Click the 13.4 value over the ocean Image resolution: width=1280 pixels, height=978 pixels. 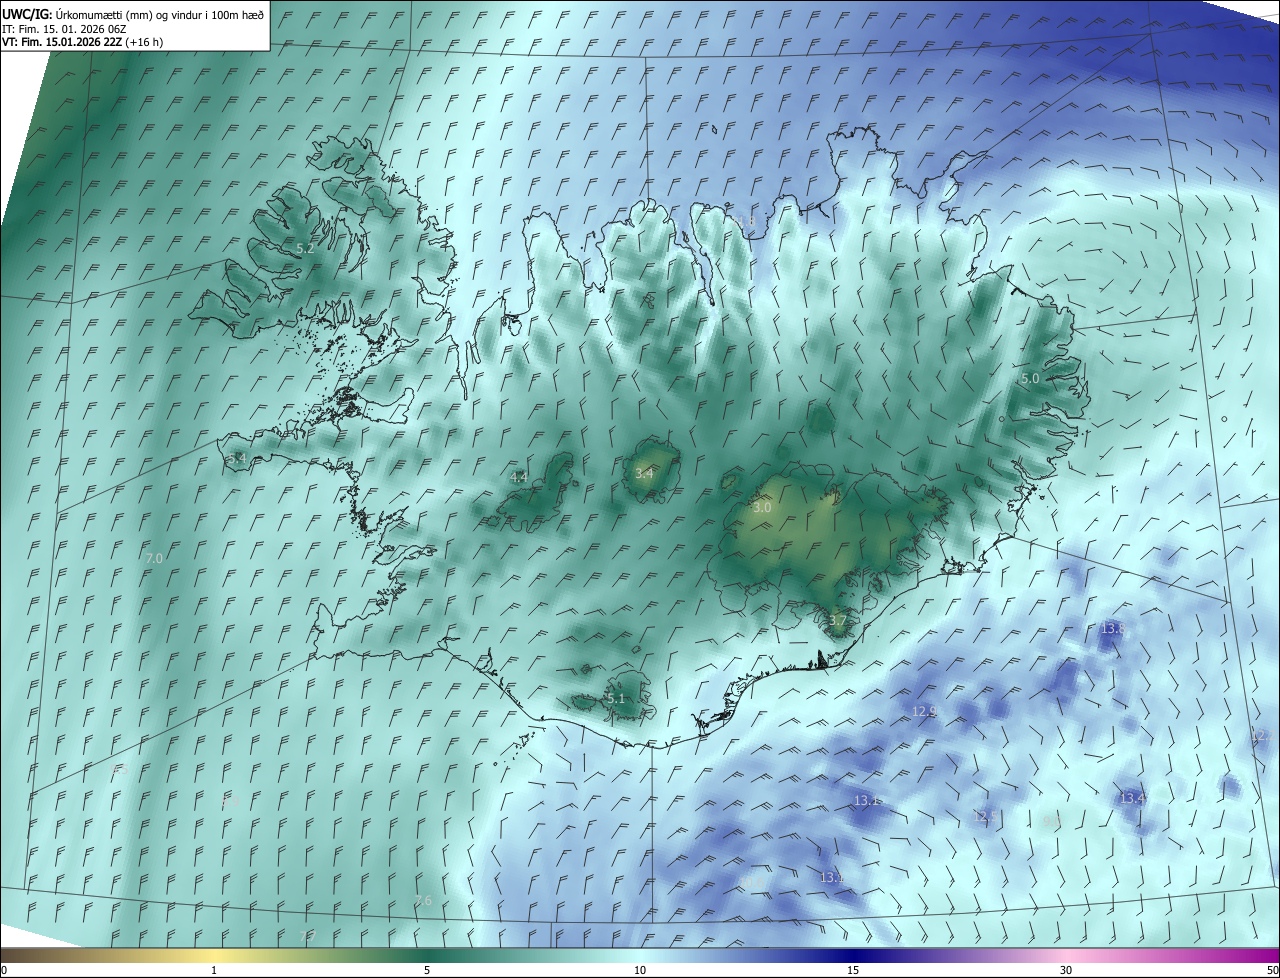tap(1132, 798)
